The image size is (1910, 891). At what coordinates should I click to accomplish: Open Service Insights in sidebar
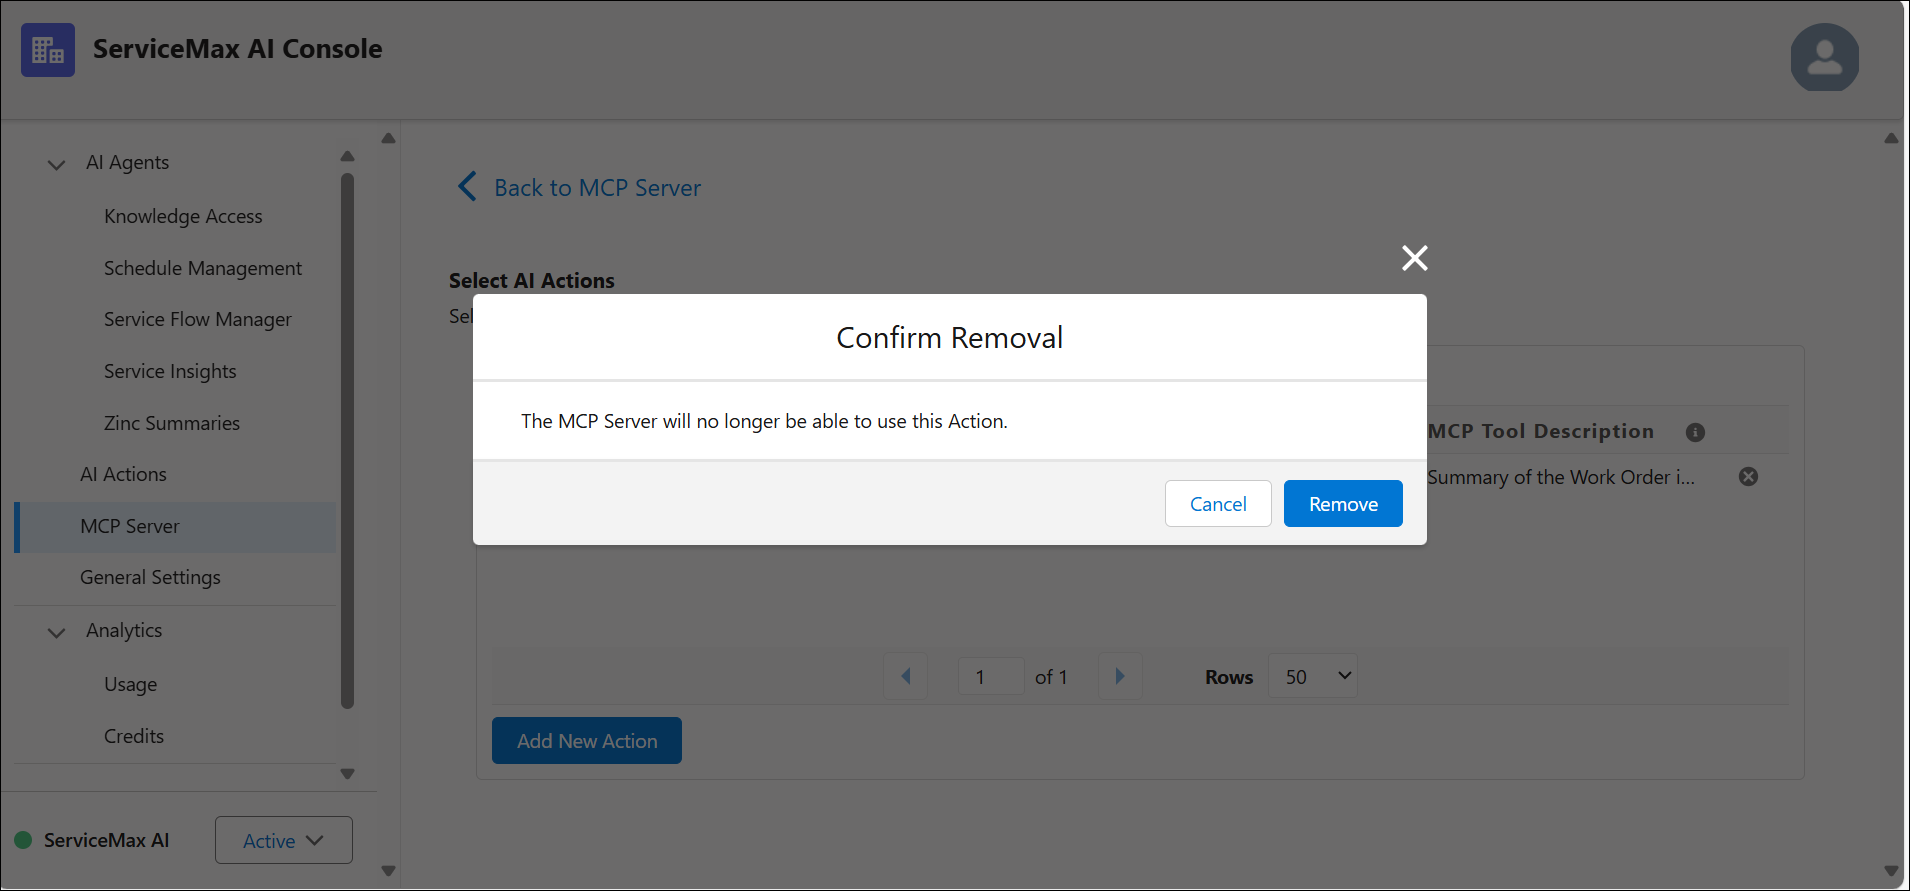(170, 371)
